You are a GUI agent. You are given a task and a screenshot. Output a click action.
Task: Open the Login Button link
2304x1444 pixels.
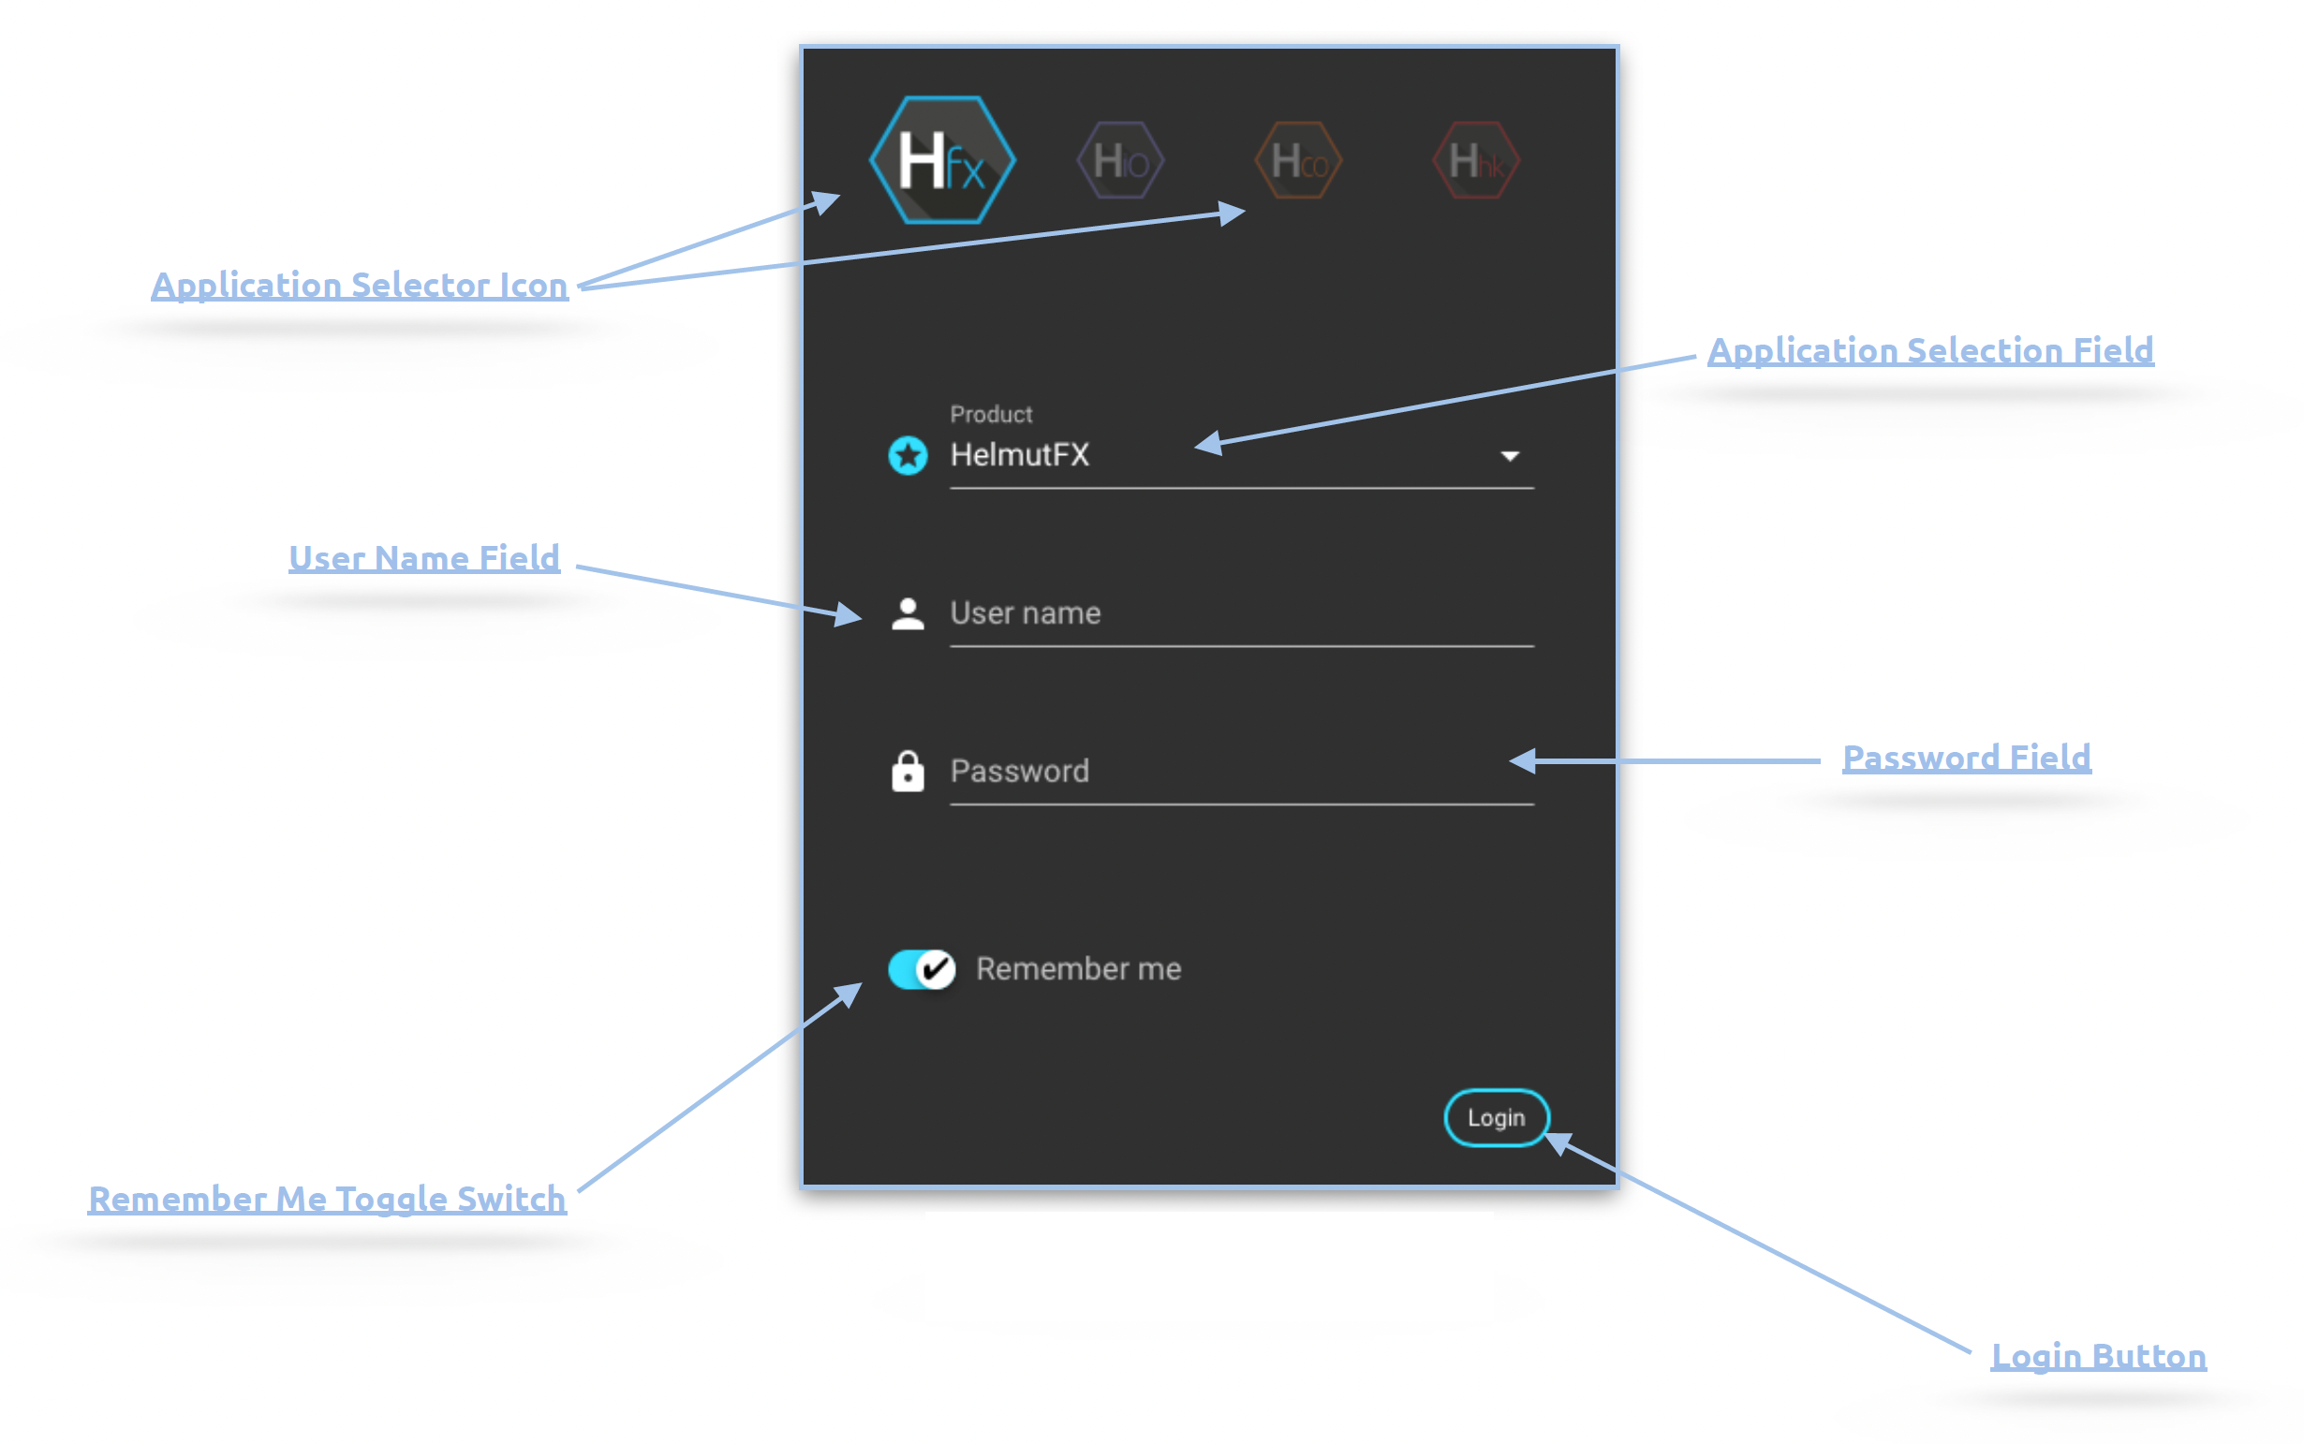point(2097,1356)
